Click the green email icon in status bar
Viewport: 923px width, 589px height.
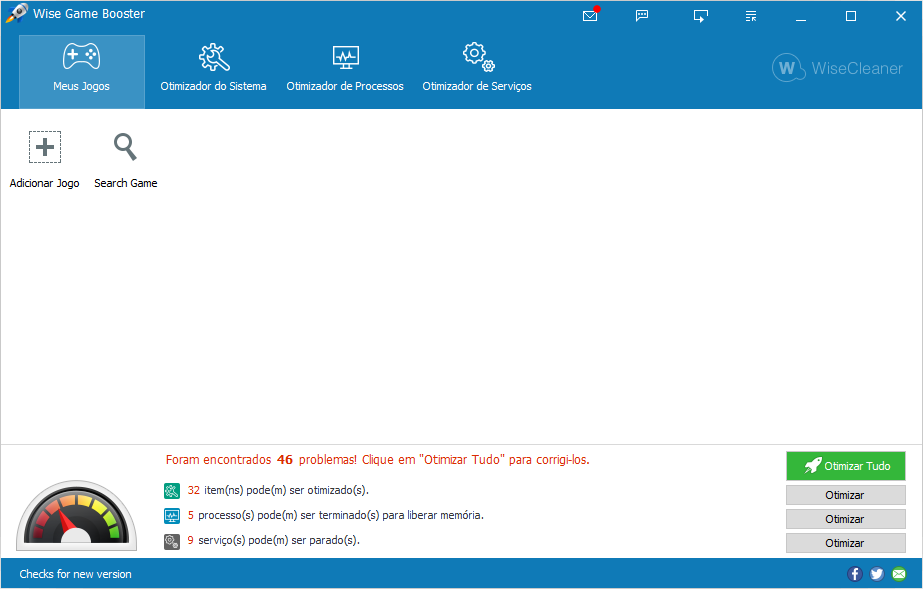pos(899,574)
